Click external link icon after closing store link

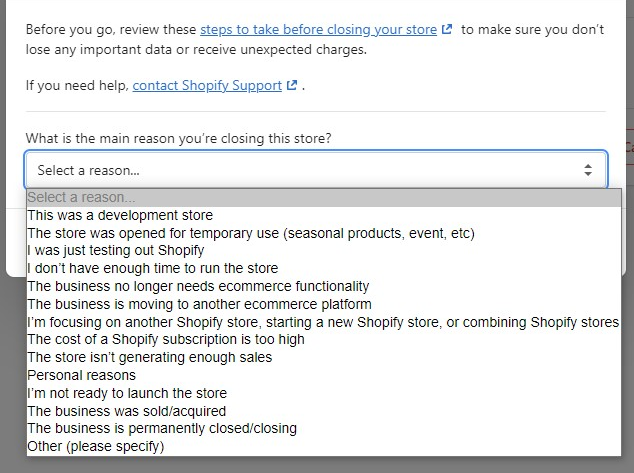pyautogui.click(x=447, y=29)
